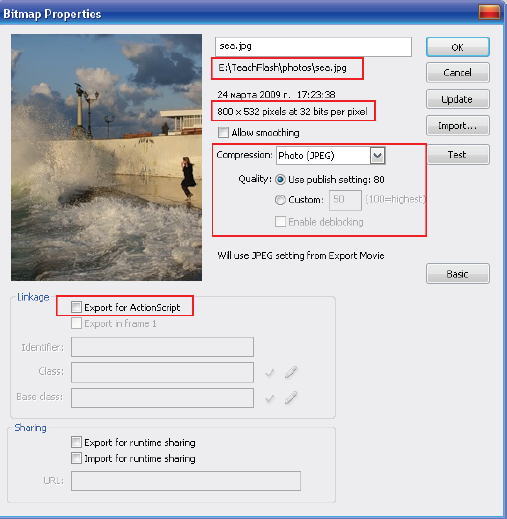Close the Bitmap Properties dialog
Image resolution: width=507 pixels, height=519 pixels.
pyautogui.click(x=489, y=12)
